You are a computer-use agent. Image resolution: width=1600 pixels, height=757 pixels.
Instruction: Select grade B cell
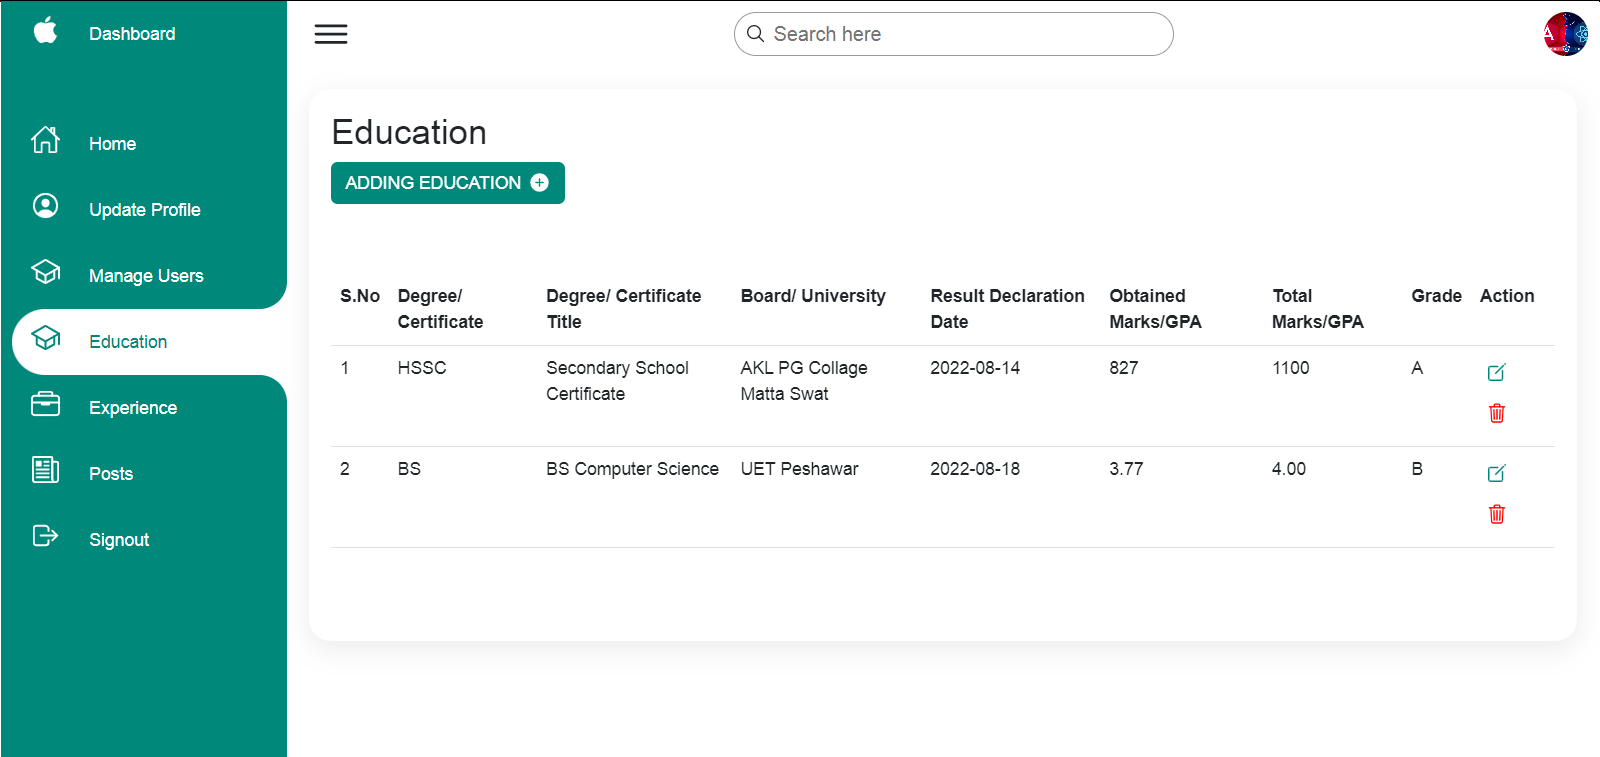[1417, 469]
